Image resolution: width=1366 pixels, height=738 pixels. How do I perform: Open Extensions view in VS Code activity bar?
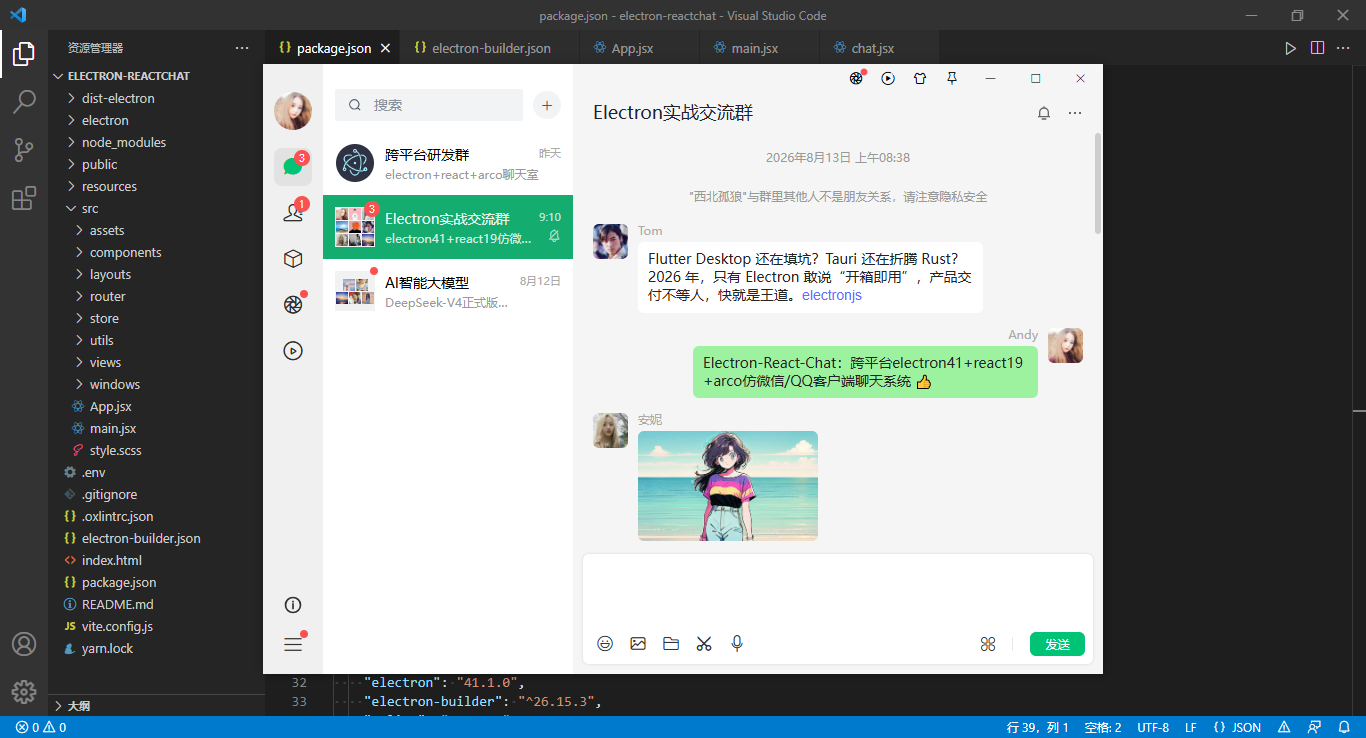(x=24, y=198)
